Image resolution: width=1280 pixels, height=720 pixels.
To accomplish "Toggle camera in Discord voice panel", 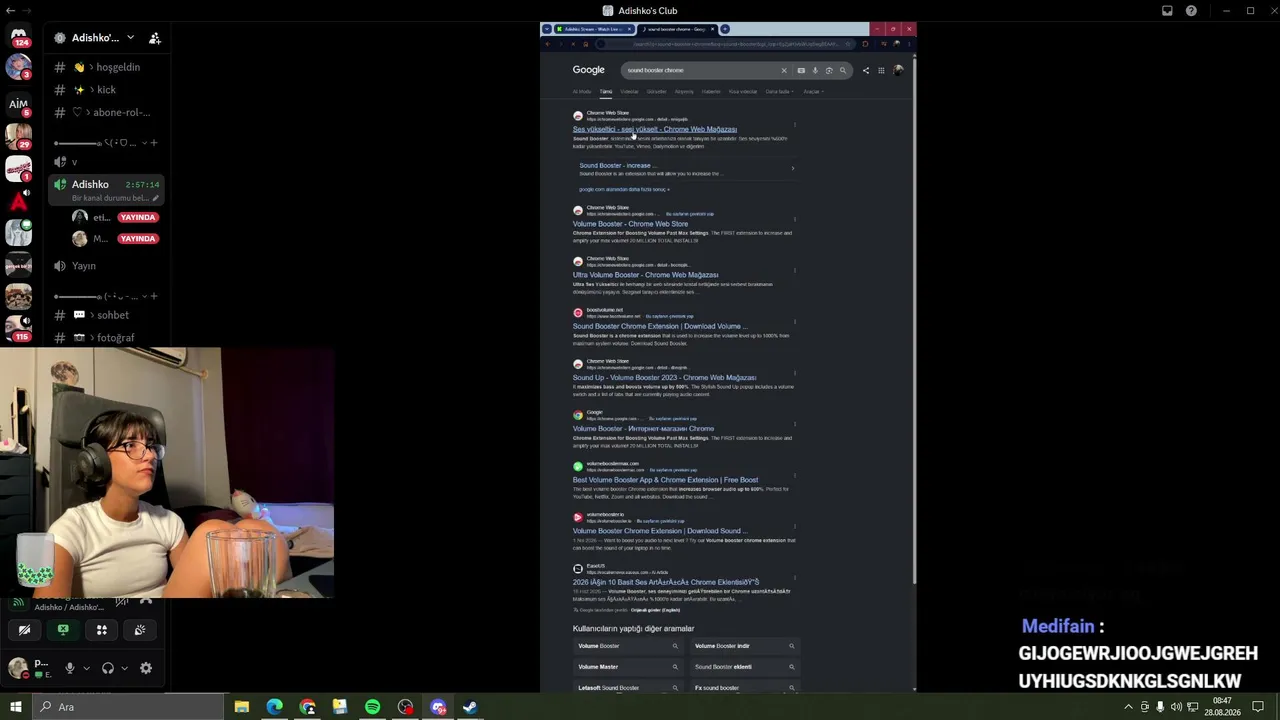I will [x=25, y=630].
